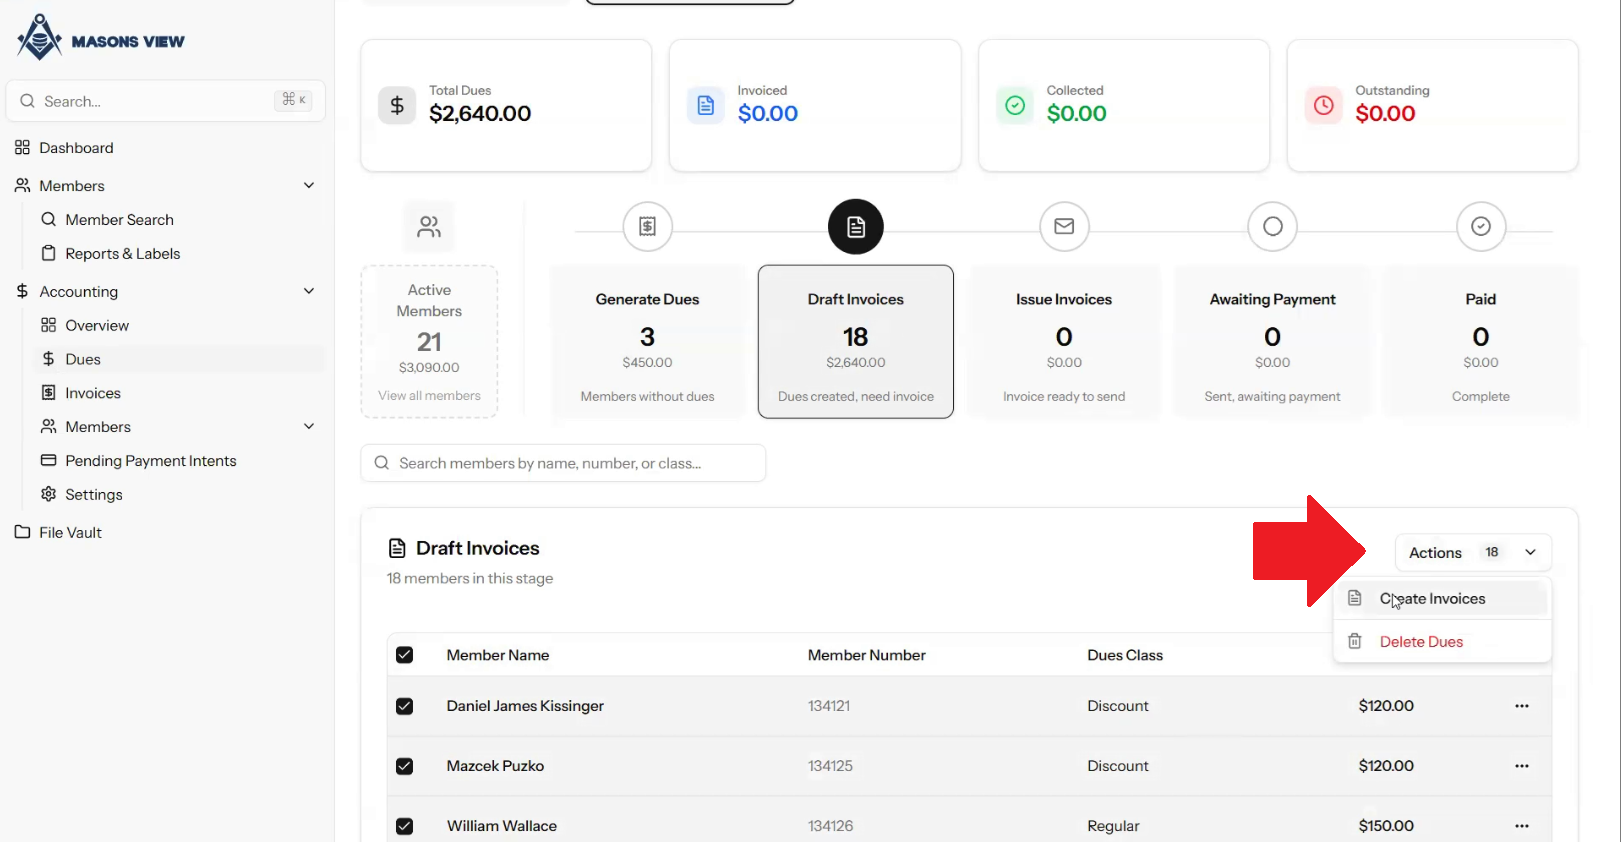Deselect Daniel James Kissinger's checkbox
1621x842 pixels.
pos(404,706)
